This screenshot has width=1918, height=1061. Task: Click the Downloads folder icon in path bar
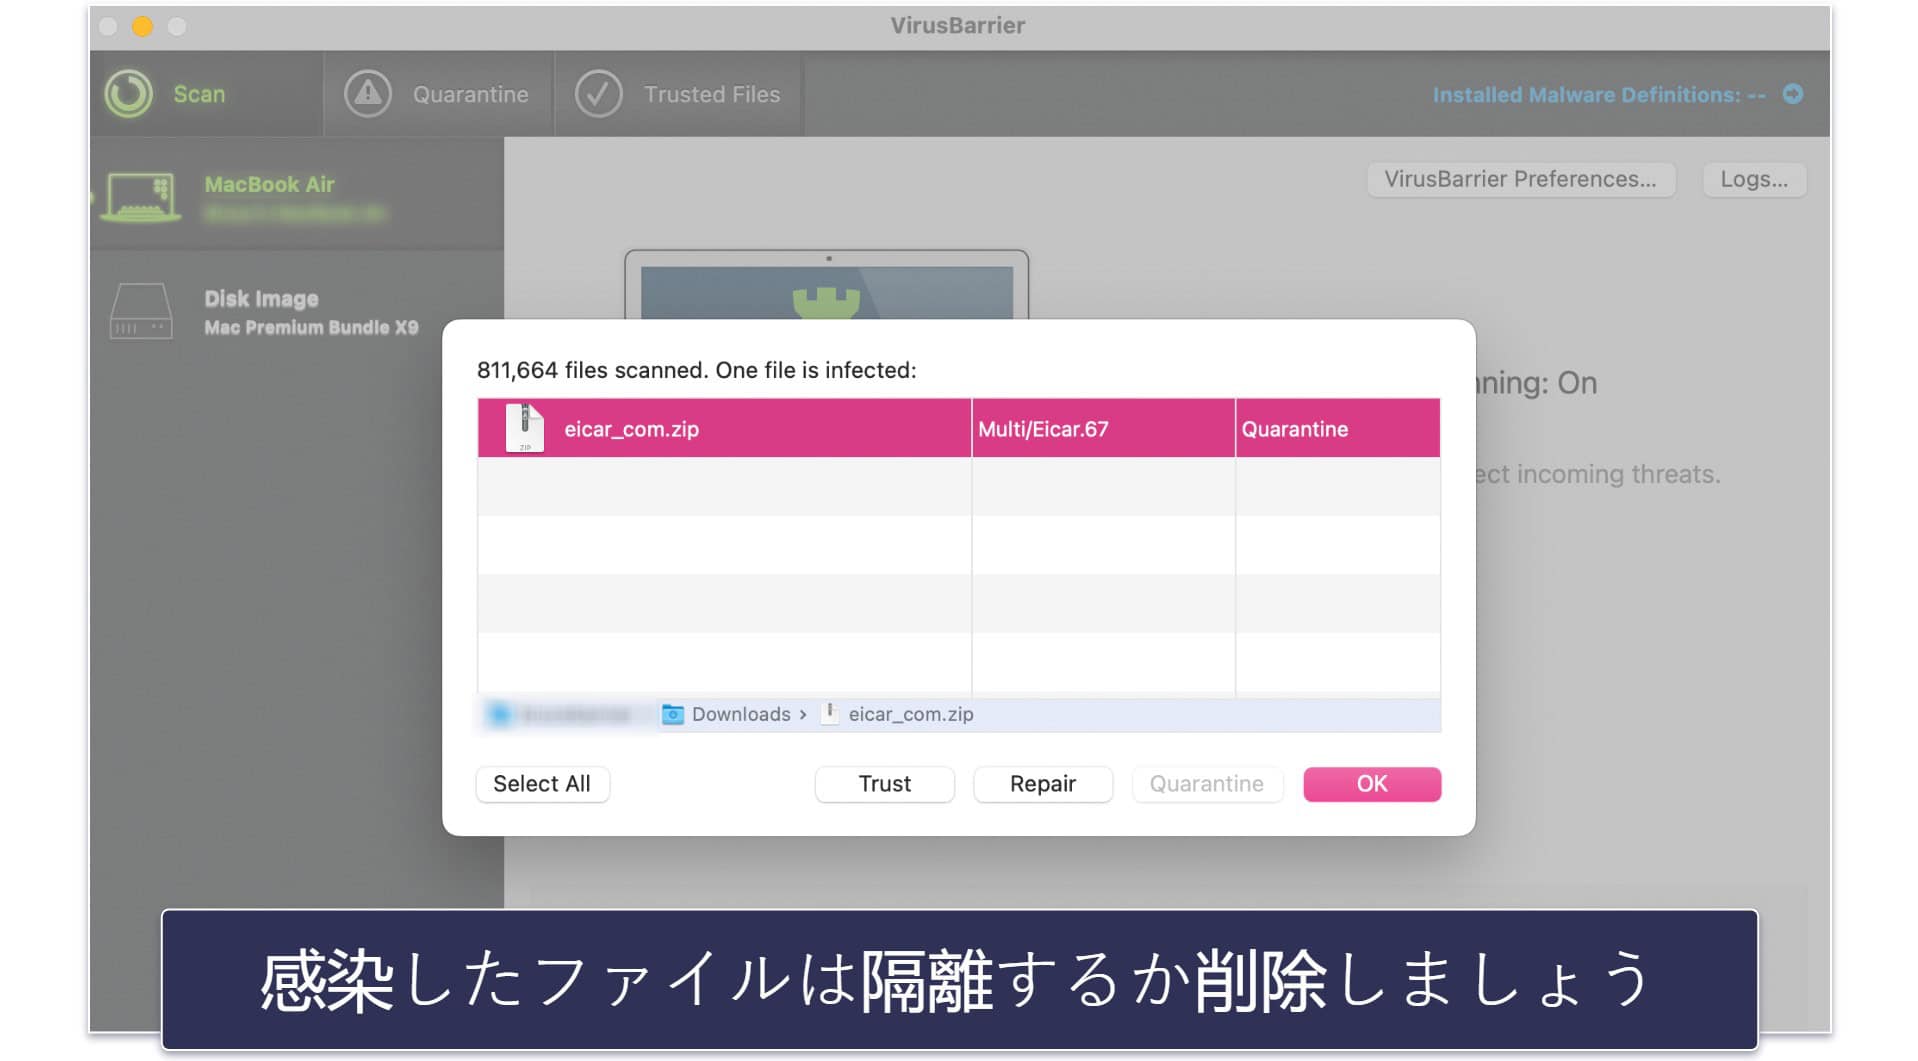pos(673,714)
